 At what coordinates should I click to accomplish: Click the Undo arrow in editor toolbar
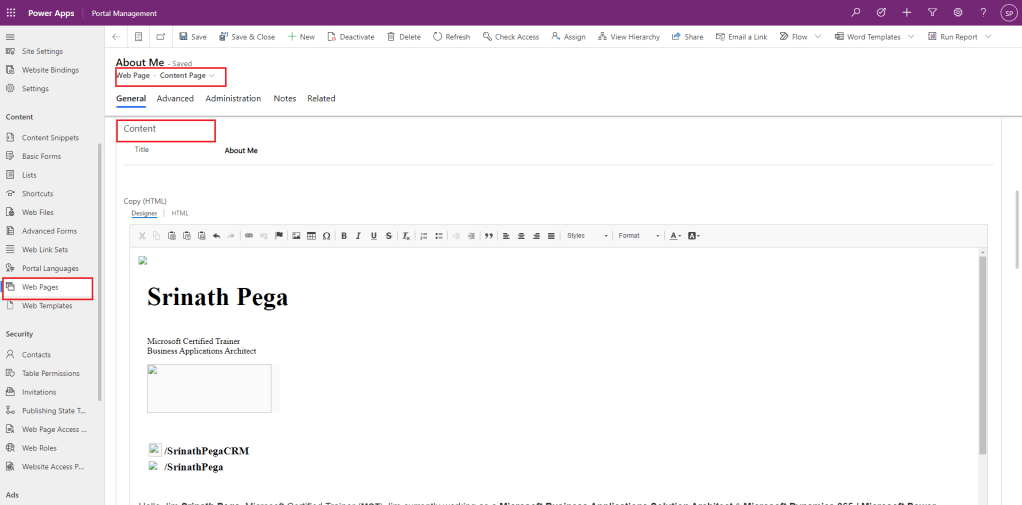point(217,236)
